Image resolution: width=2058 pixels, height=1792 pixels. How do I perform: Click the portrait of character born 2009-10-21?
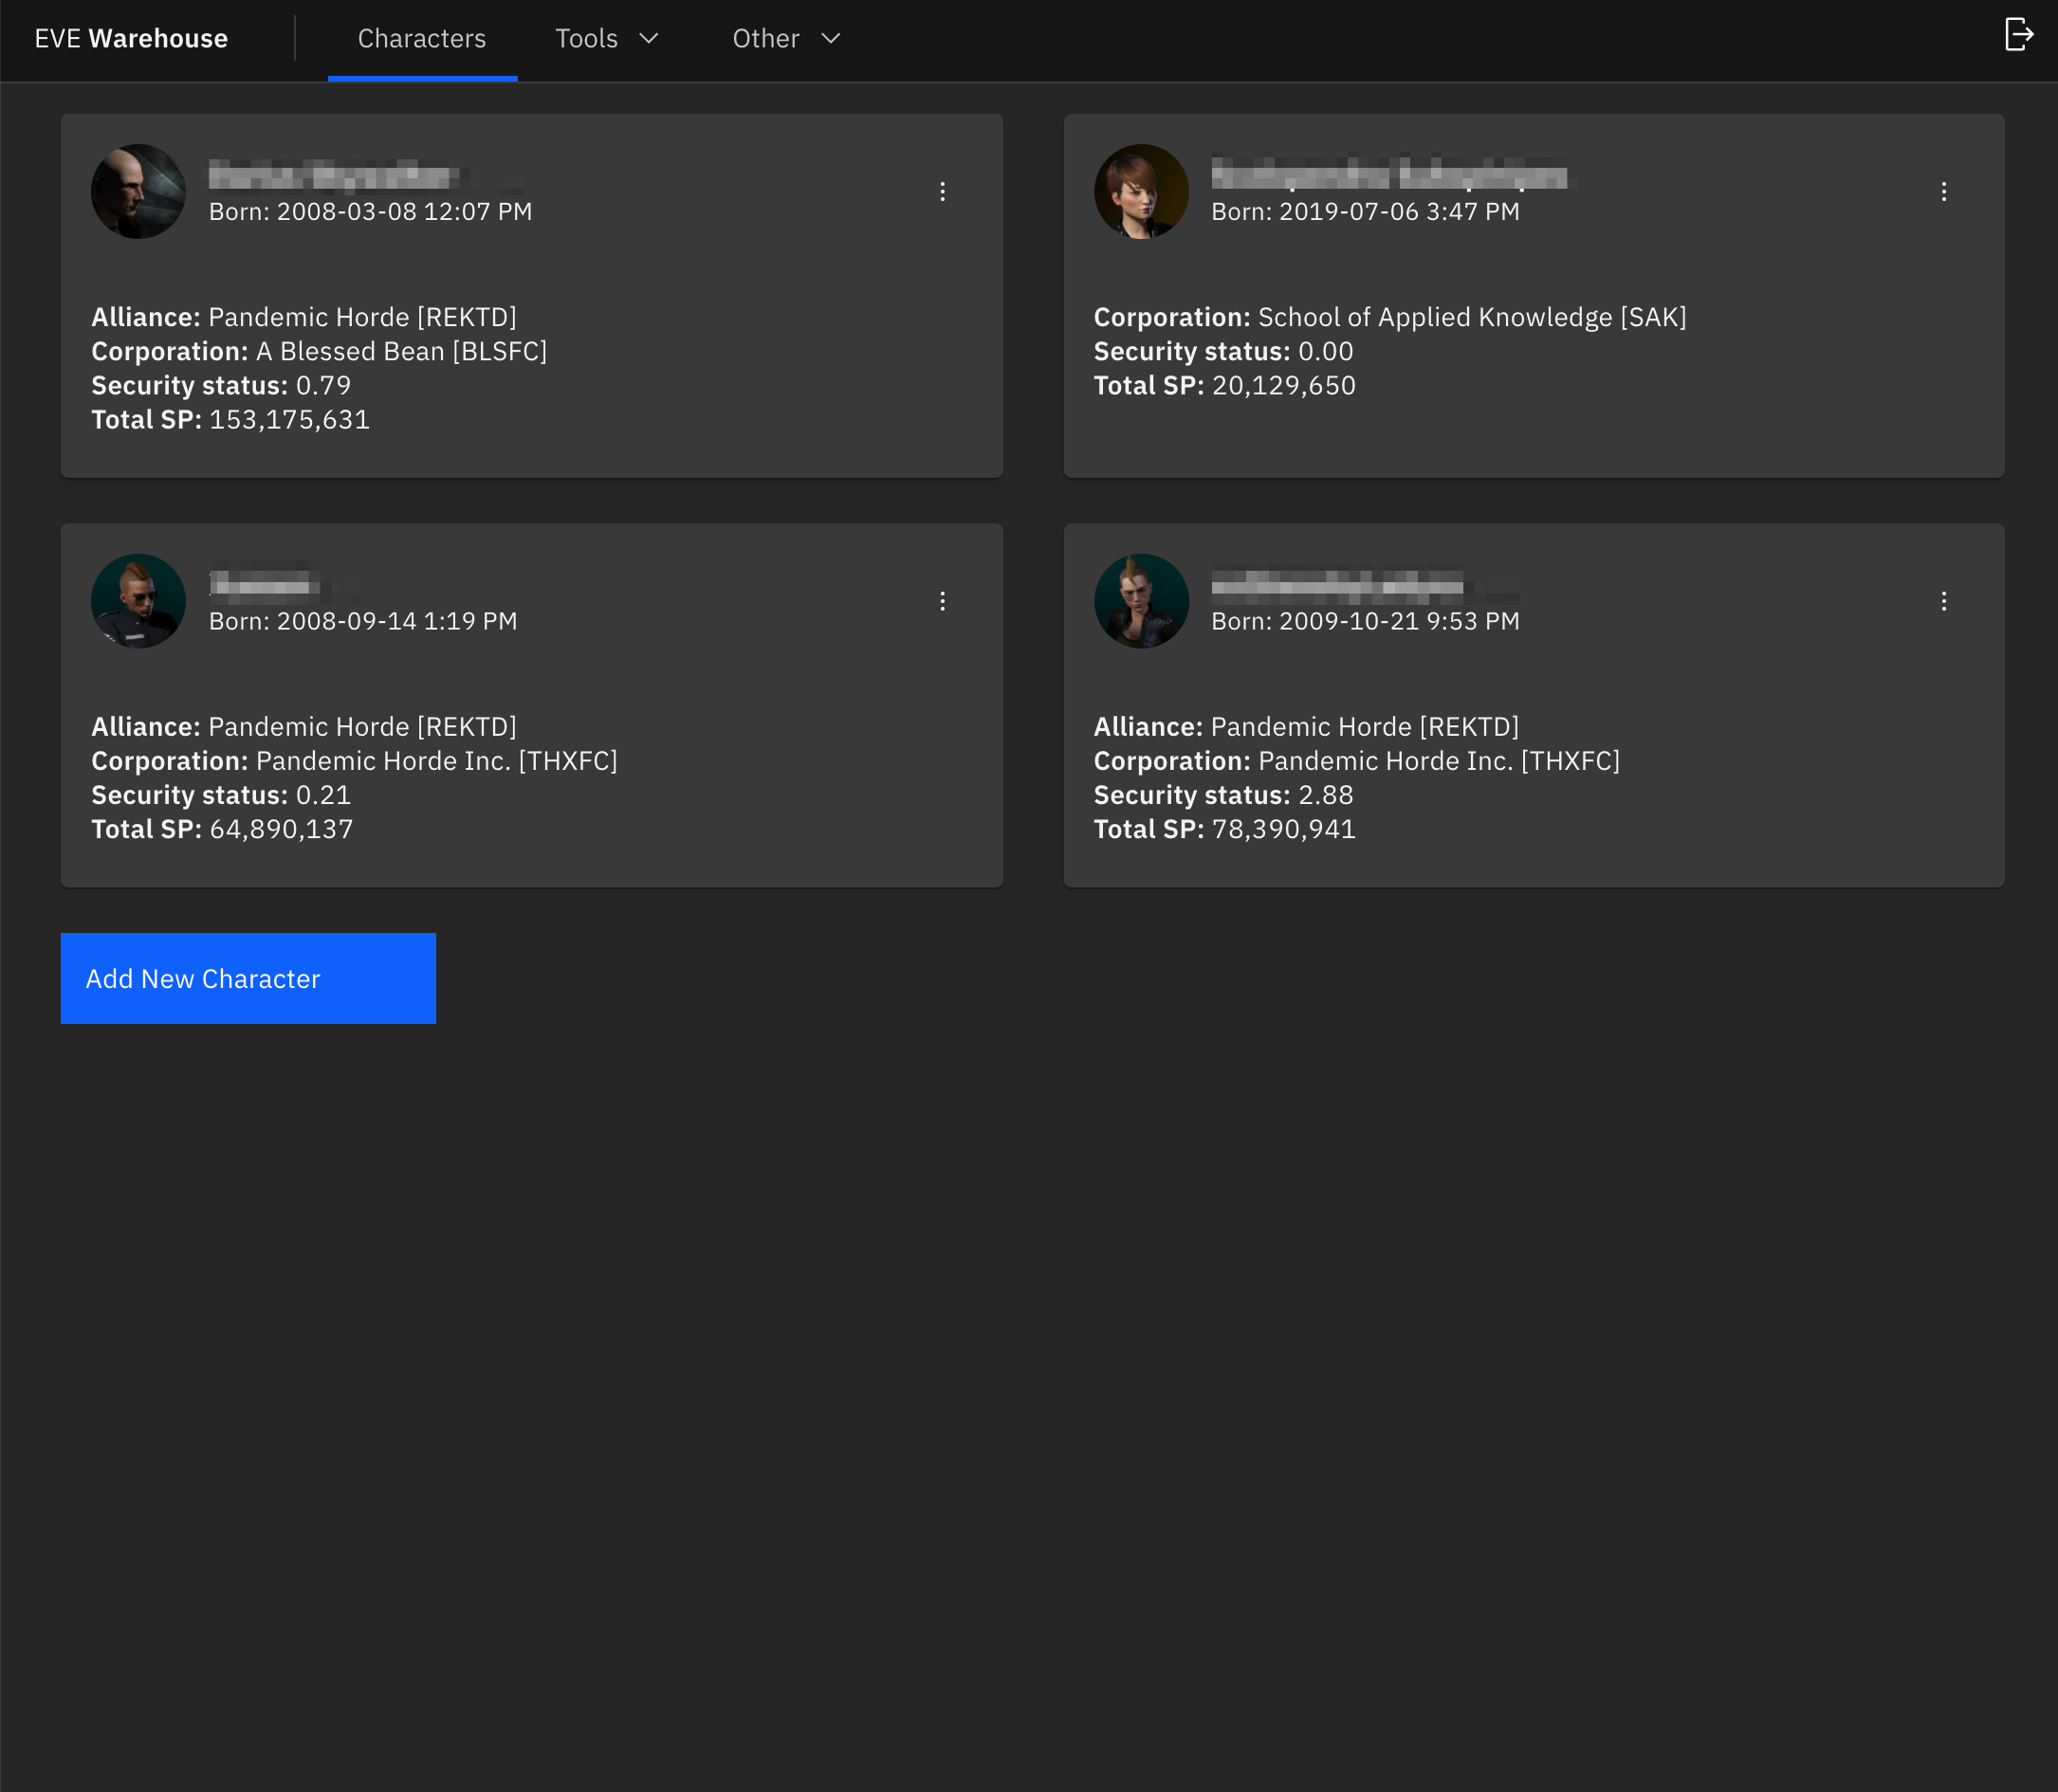pyautogui.click(x=1141, y=601)
